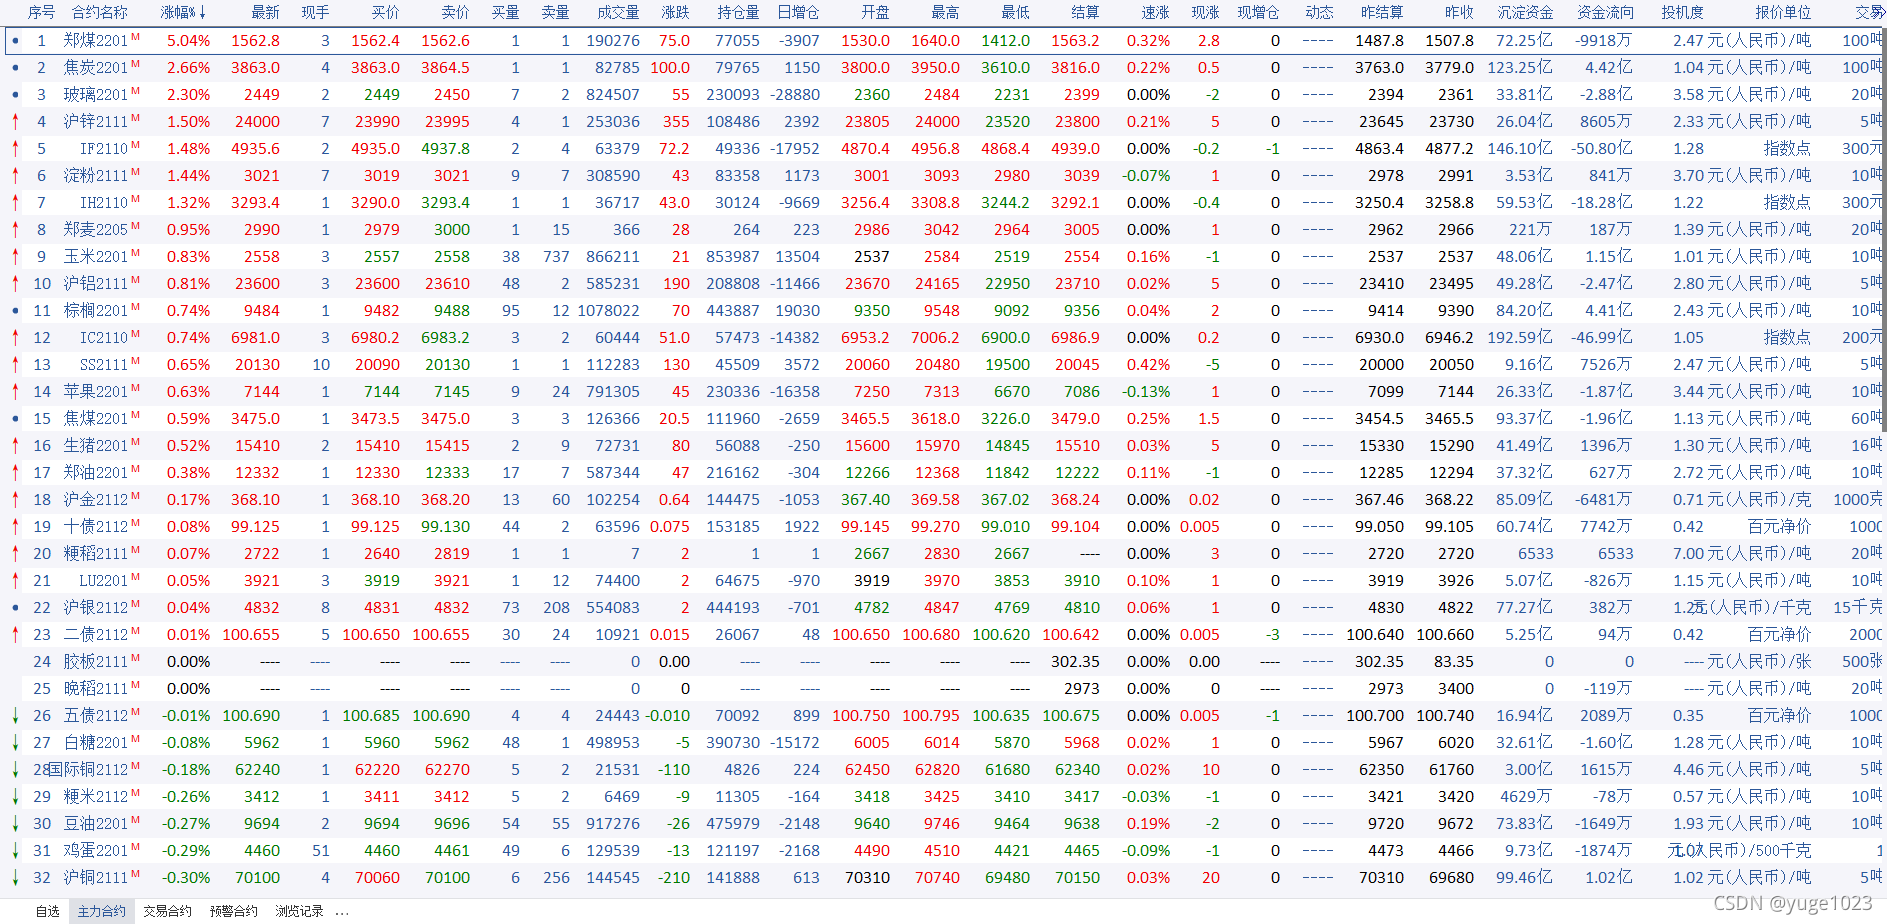
Task: Select the SS2111 contract row
Action: point(943,365)
